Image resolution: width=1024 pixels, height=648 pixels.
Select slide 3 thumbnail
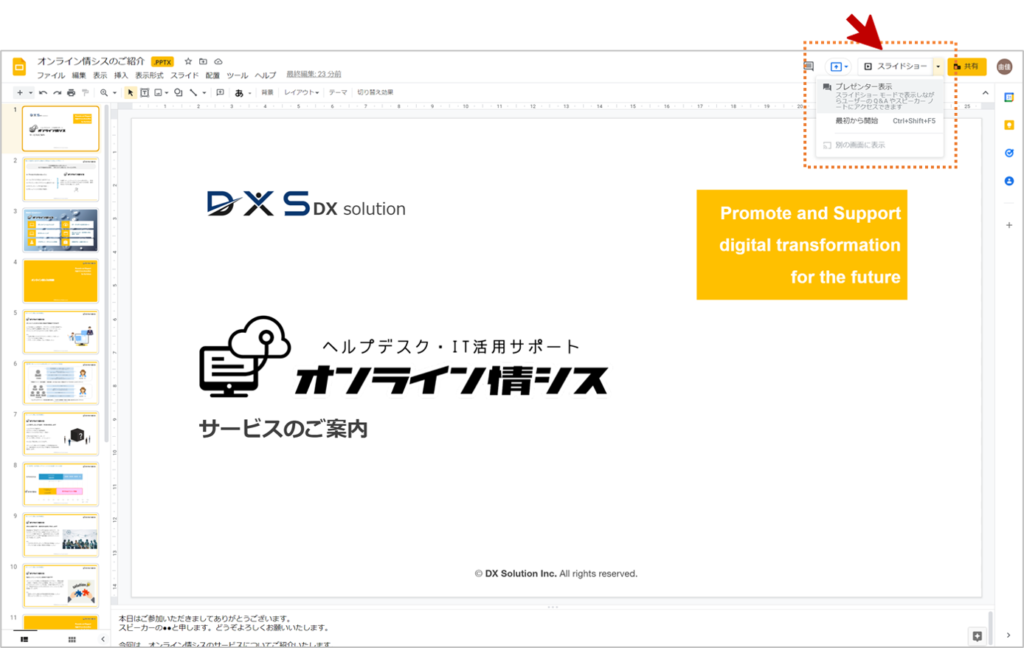pyautogui.click(x=61, y=231)
